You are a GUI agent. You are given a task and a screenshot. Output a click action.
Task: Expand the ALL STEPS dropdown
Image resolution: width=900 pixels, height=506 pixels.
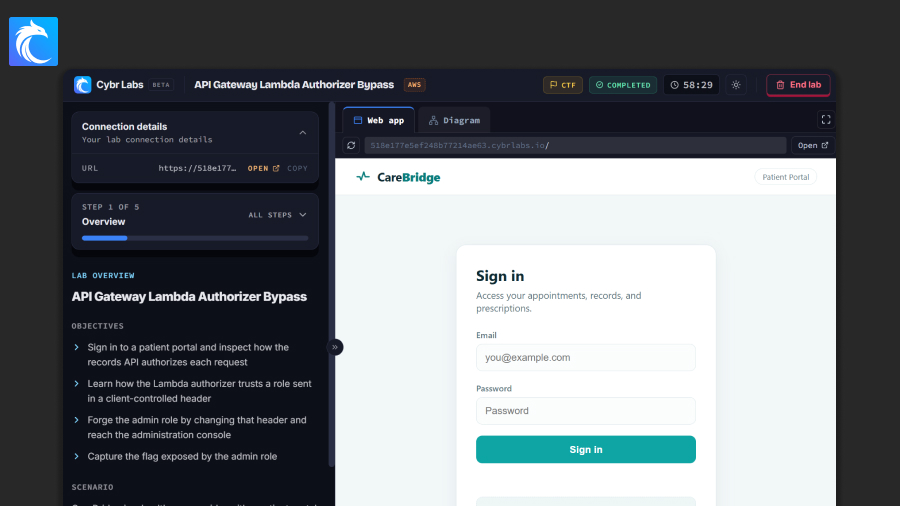277,215
